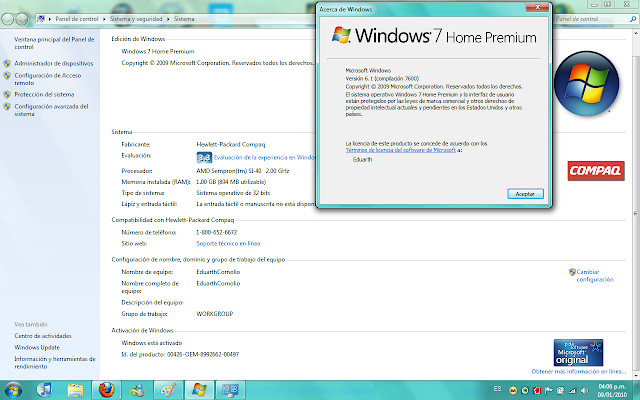Image resolution: width=640 pixels, height=400 pixels.
Task: Click licensed user name Eduarth in dialog
Action: 362,160
